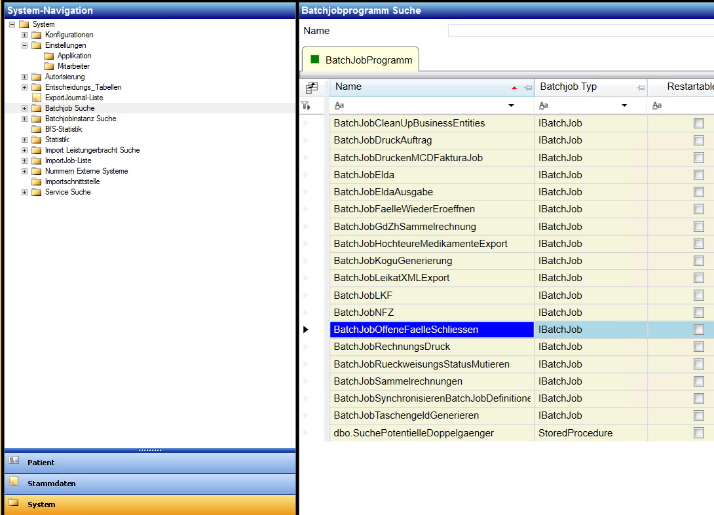Toggle Restartable checkbox for BatchJobCleanUpBusinessEntities
The height and width of the screenshot is (515, 714).
point(698,123)
